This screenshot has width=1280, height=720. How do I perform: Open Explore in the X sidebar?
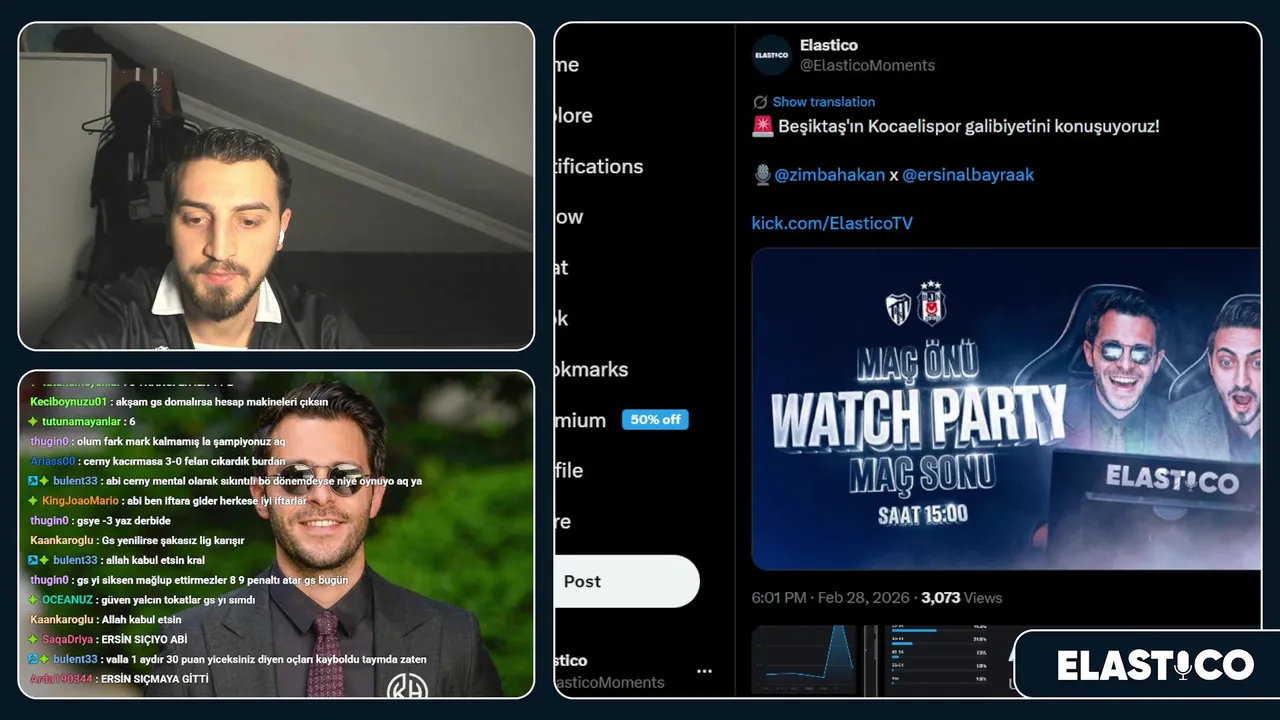pyautogui.click(x=574, y=116)
